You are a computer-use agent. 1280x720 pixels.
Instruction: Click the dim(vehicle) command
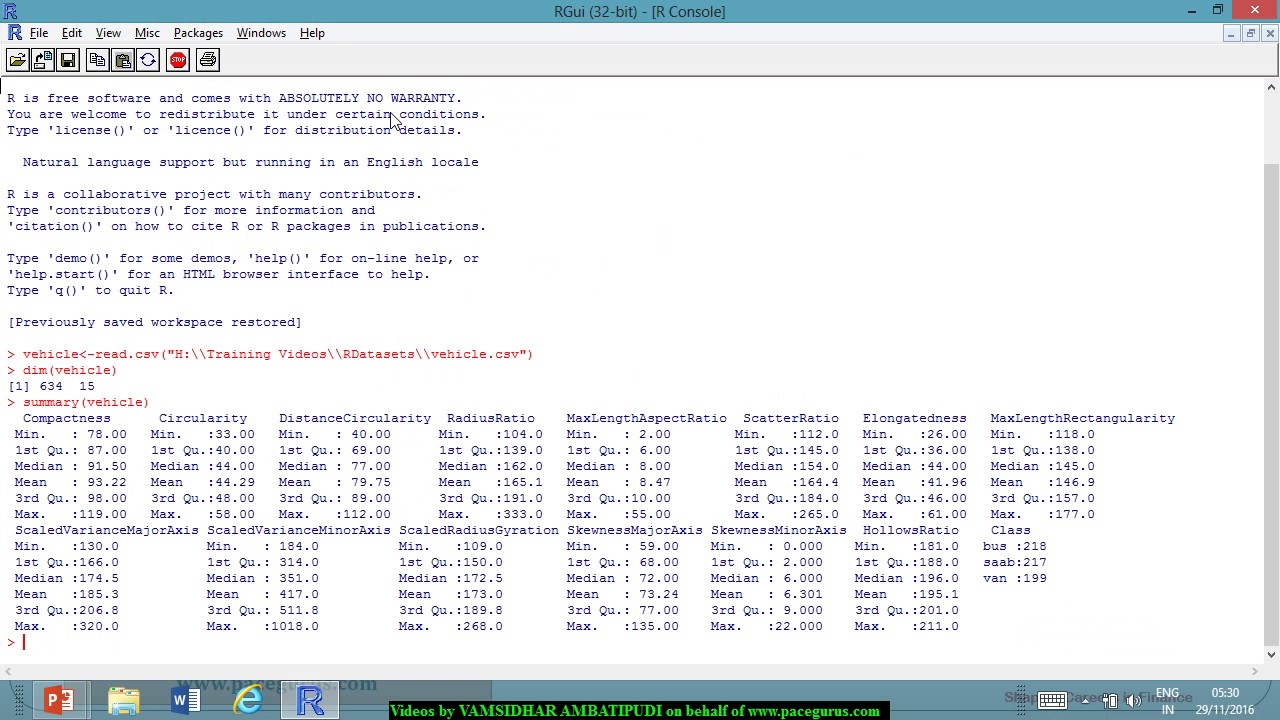click(x=70, y=370)
